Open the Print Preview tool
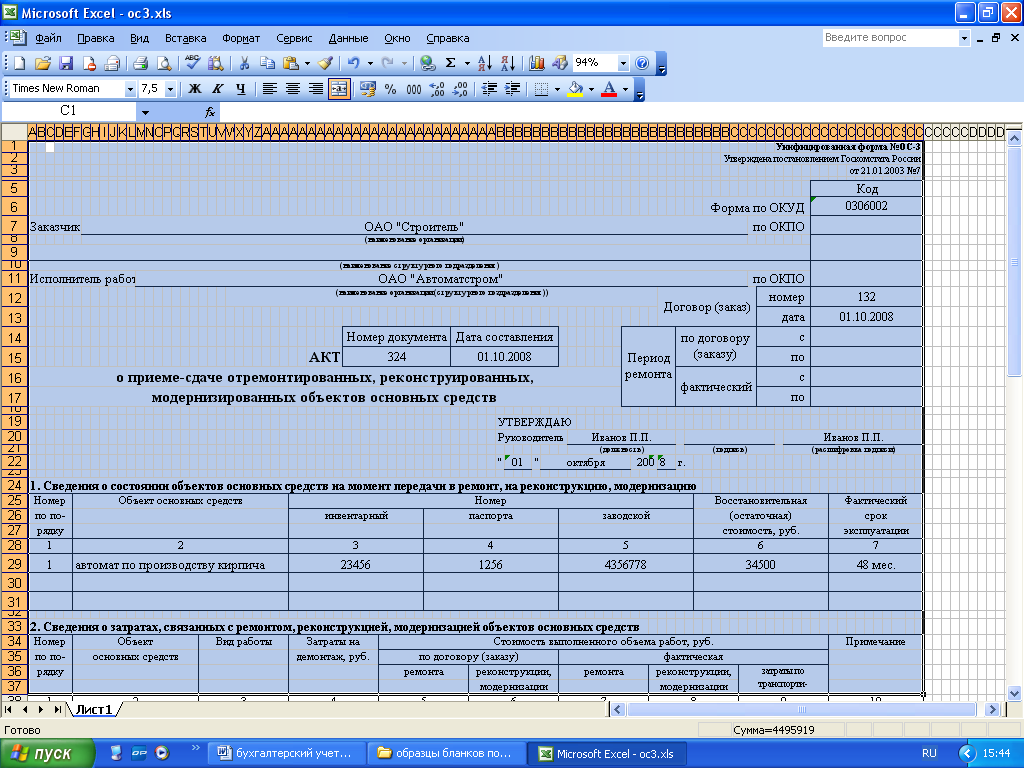Screen dimensions: 1024x768 tap(163, 63)
